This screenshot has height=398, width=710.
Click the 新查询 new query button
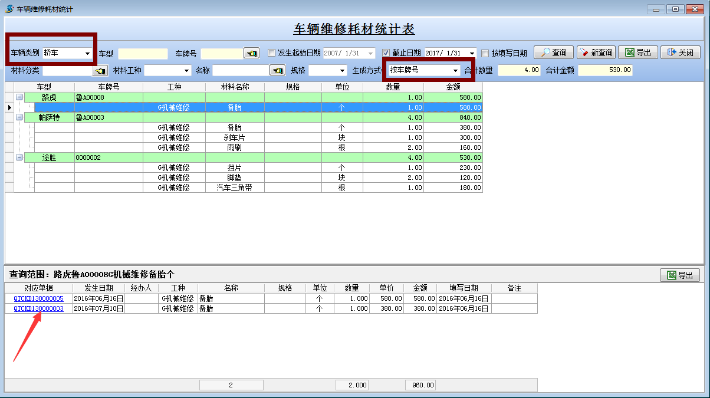tap(596, 53)
